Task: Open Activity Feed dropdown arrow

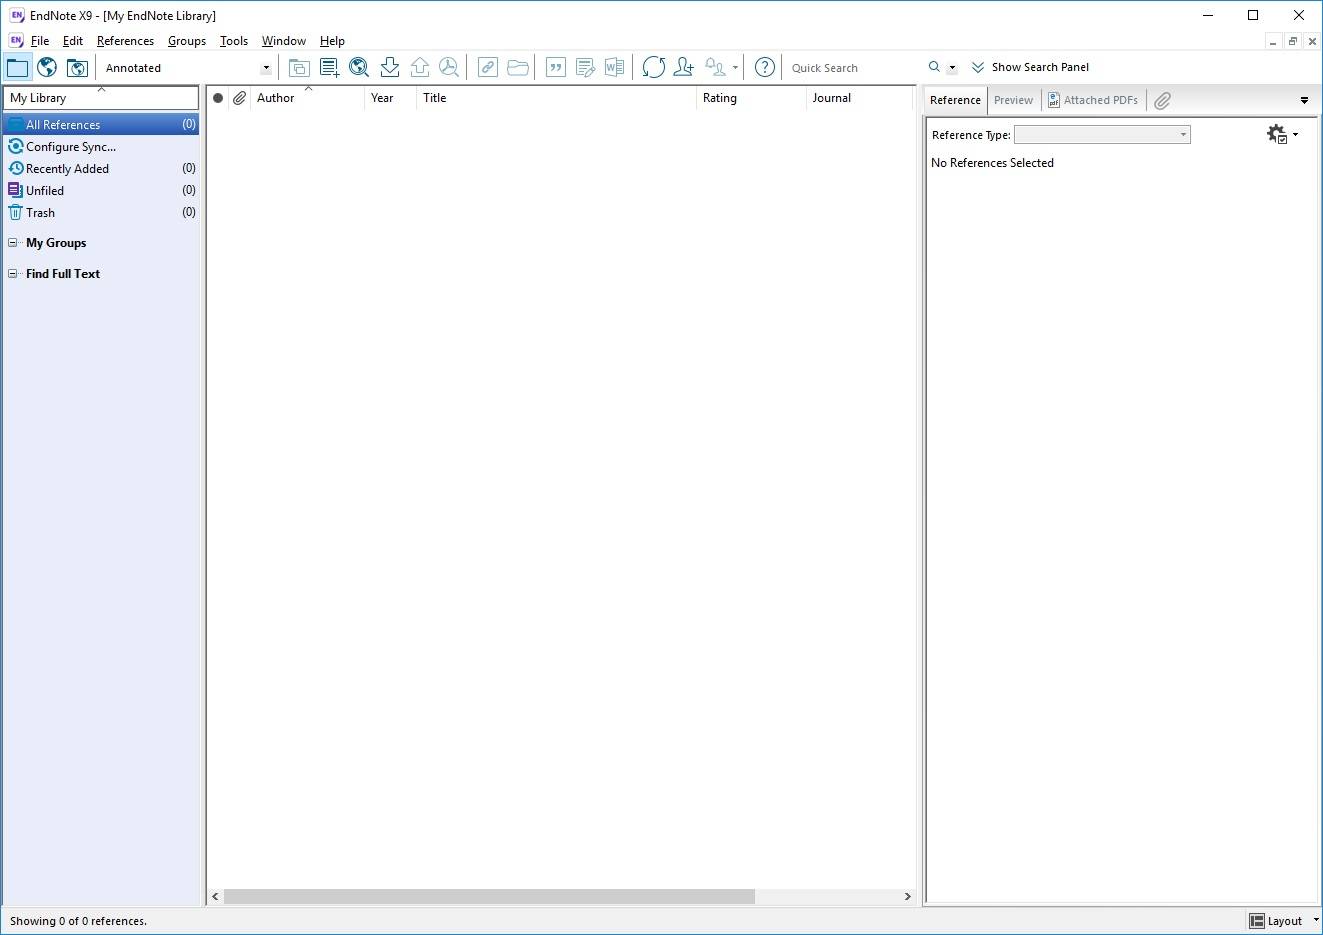Action: (735, 68)
